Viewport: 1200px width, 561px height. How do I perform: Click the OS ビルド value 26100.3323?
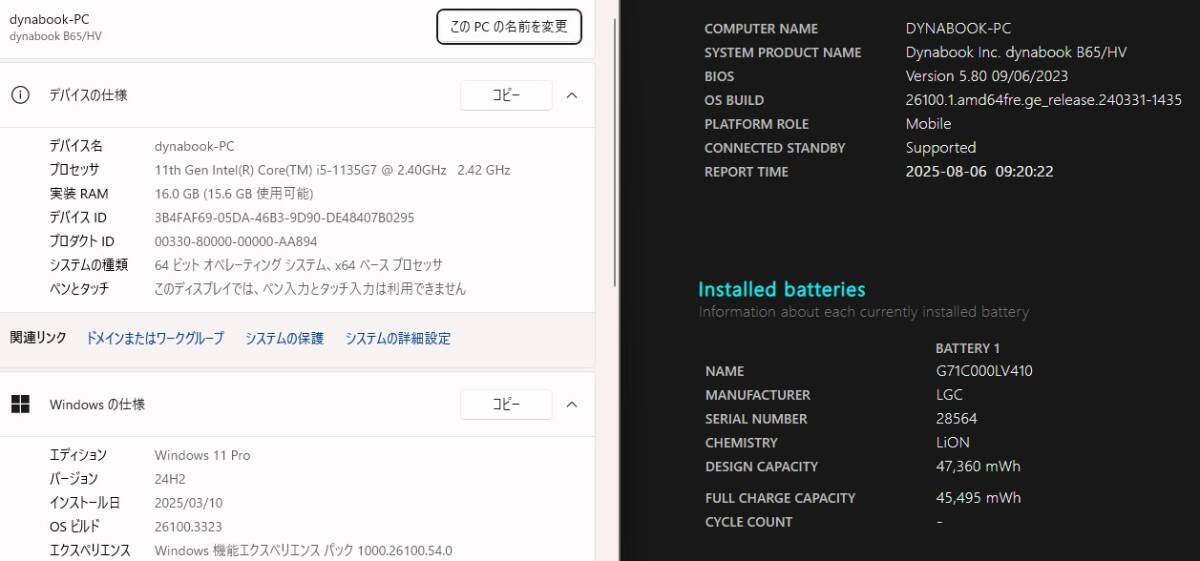[x=188, y=526]
